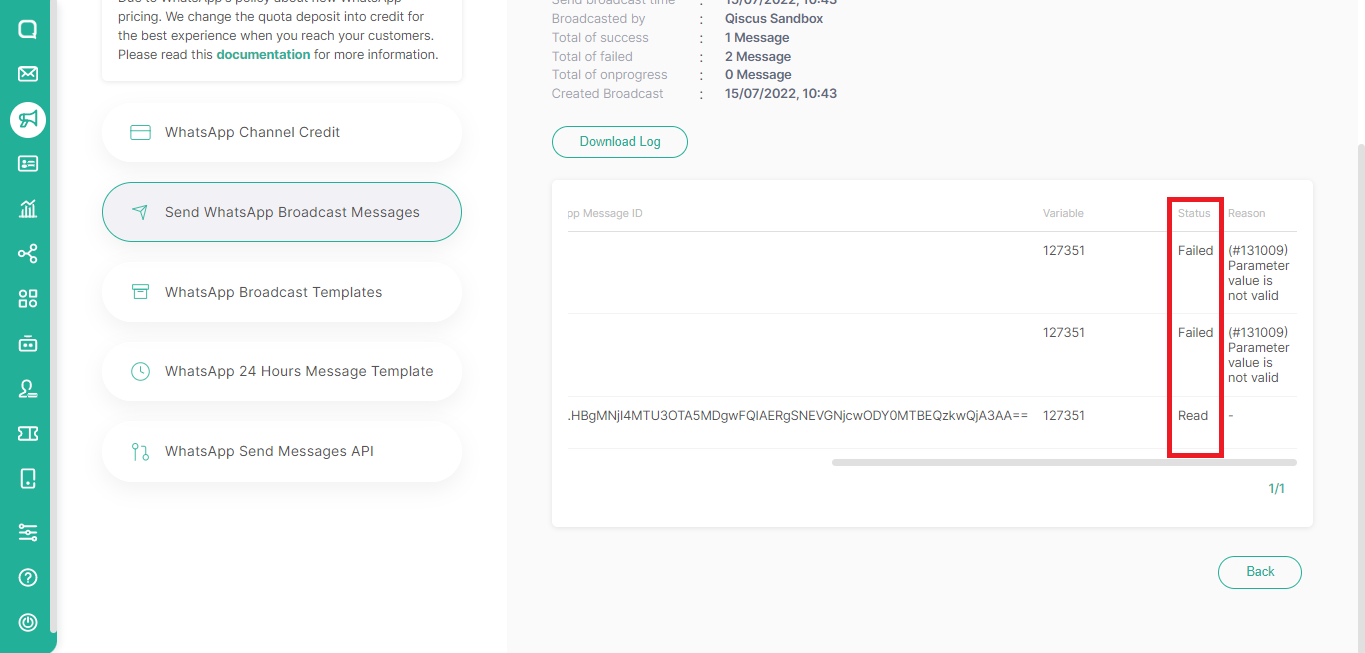Click the horizontal scrollbar under the table
Image resolution: width=1365 pixels, height=653 pixels.
pos(1063,462)
